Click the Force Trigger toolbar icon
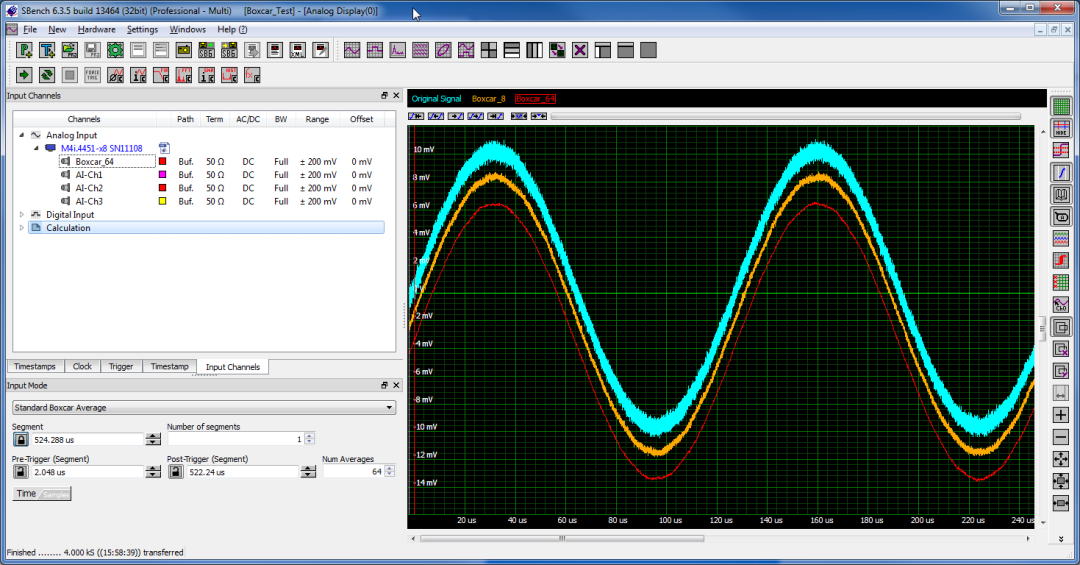Screen dimensions: 1080x565 click(x=92, y=75)
